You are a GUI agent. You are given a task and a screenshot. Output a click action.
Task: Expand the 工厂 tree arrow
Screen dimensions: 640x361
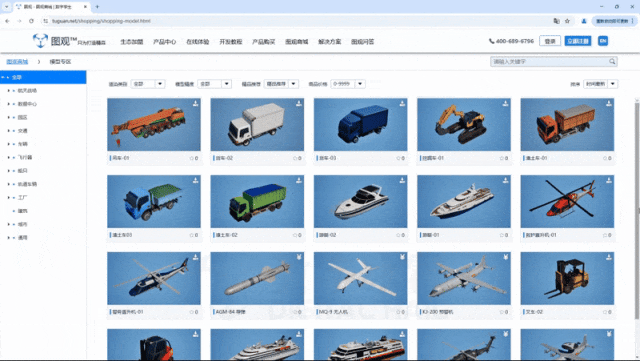click(9, 197)
